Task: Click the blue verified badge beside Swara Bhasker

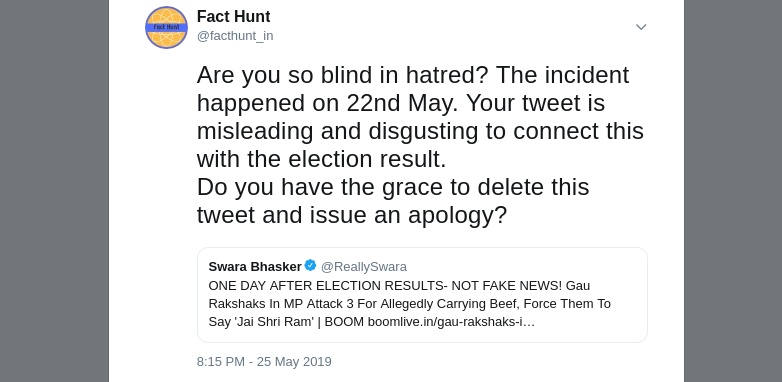Action: (310, 266)
